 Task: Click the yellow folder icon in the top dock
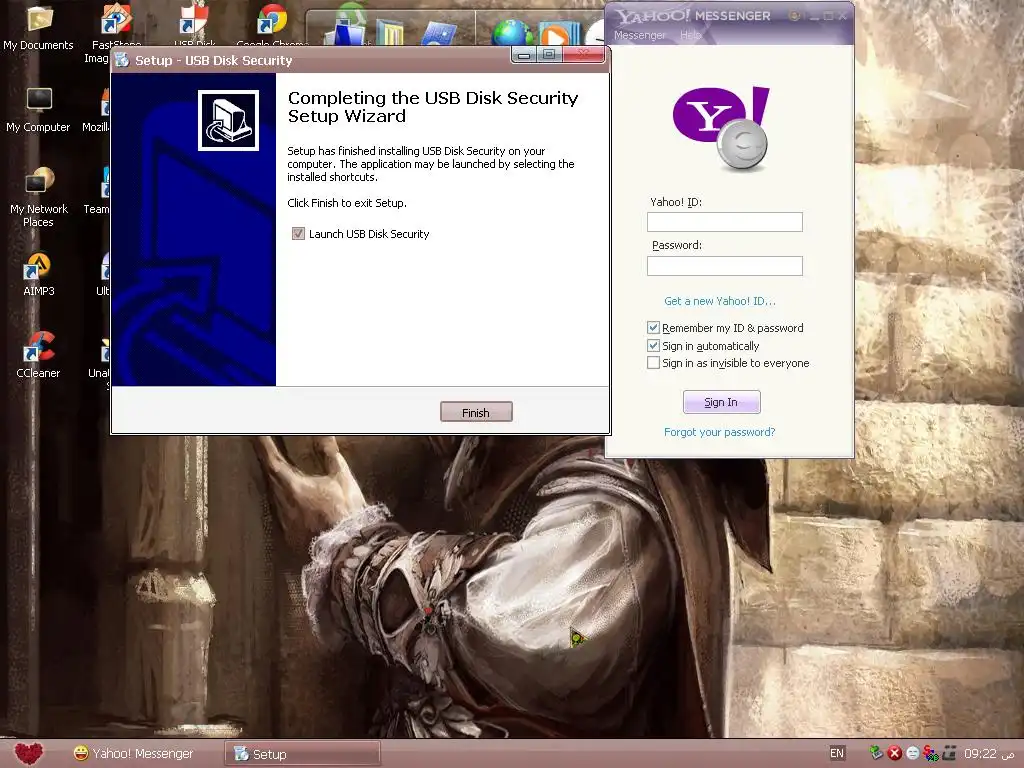390,33
